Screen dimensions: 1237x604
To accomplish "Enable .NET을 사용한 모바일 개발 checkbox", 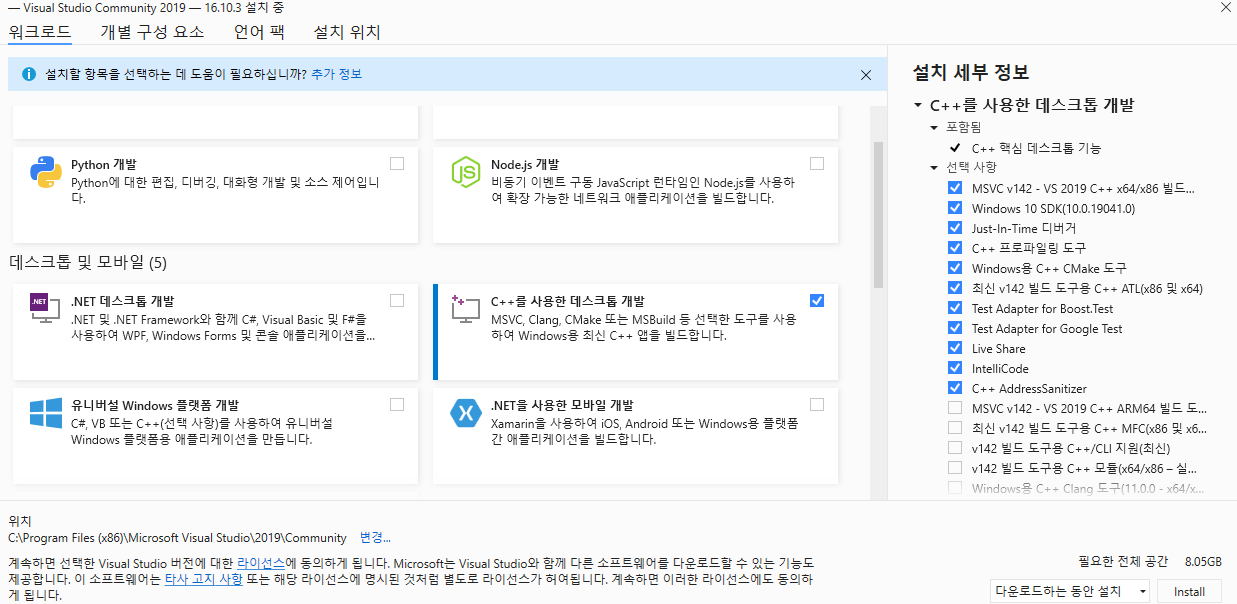I will 817,404.
